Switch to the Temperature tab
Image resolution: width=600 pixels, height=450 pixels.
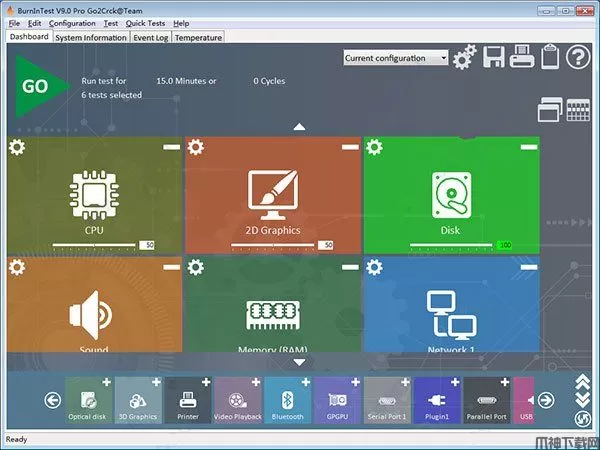click(x=198, y=37)
